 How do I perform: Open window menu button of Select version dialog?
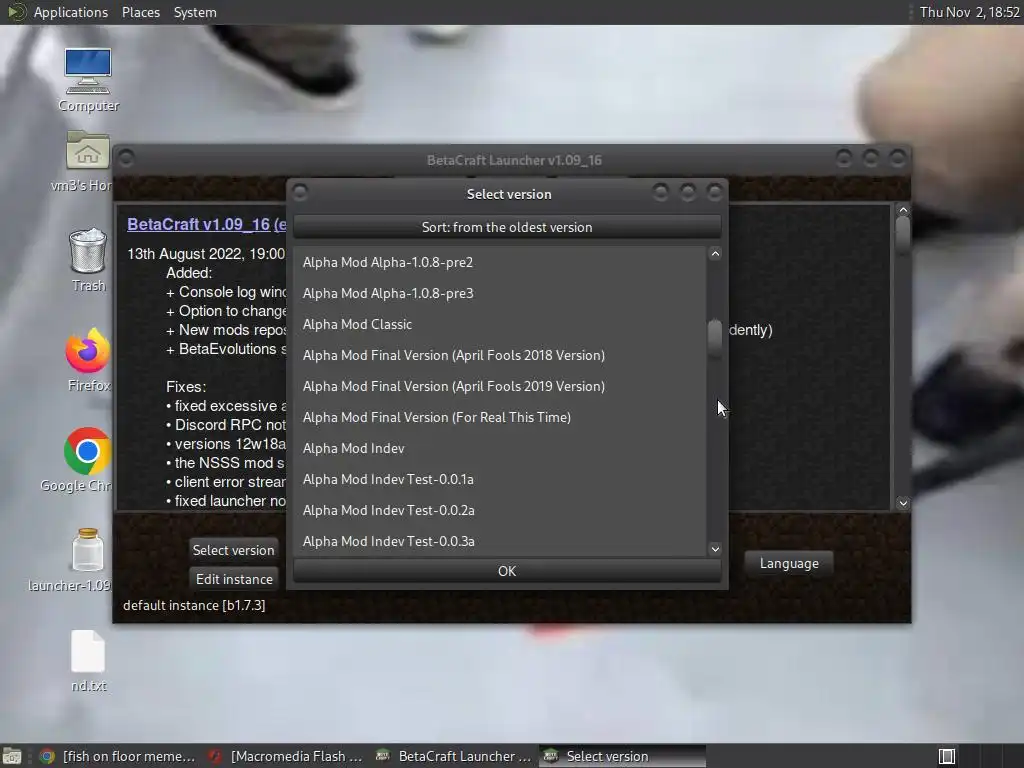(x=300, y=193)
